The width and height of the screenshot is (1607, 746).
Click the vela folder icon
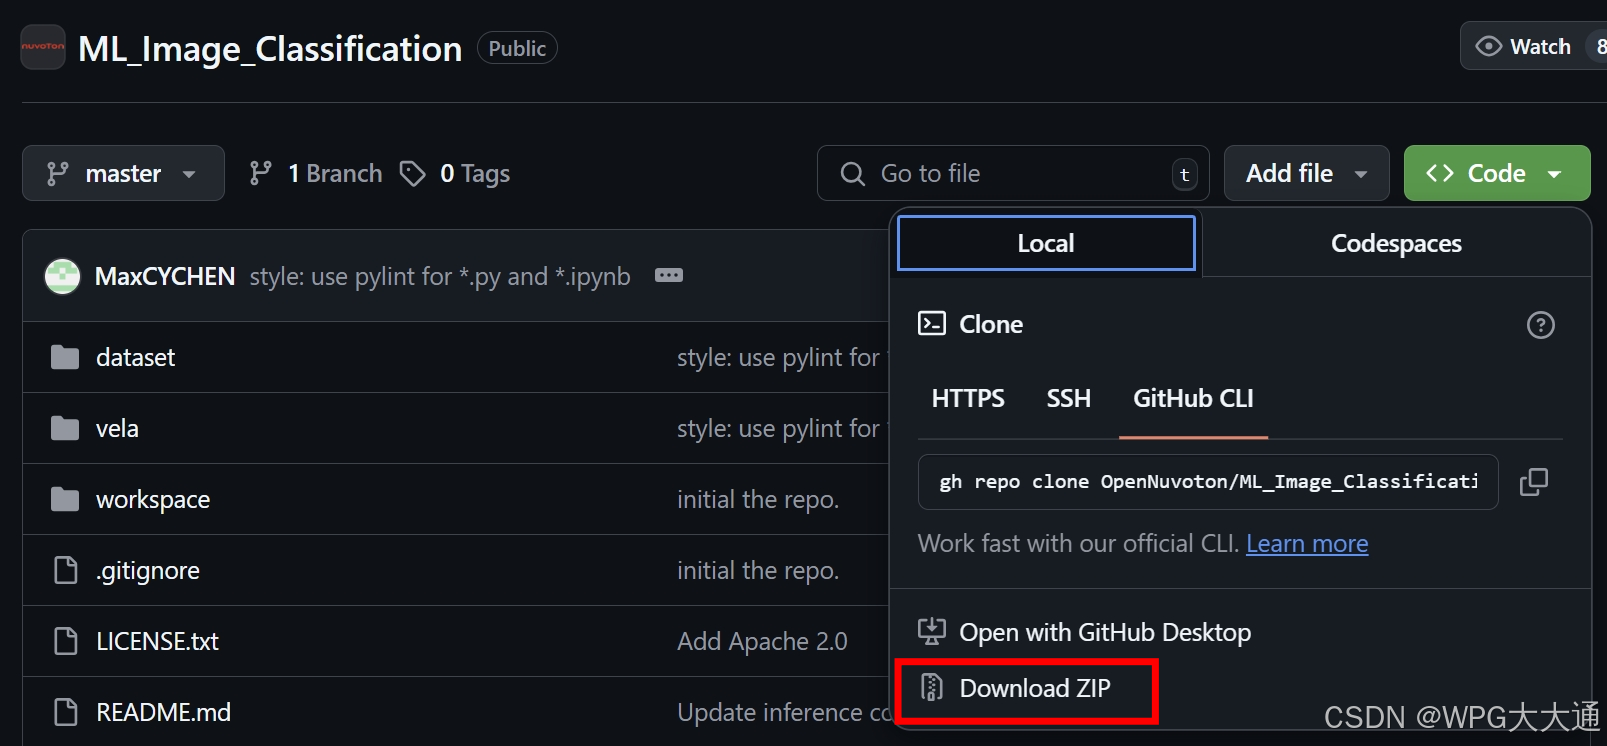65,428
